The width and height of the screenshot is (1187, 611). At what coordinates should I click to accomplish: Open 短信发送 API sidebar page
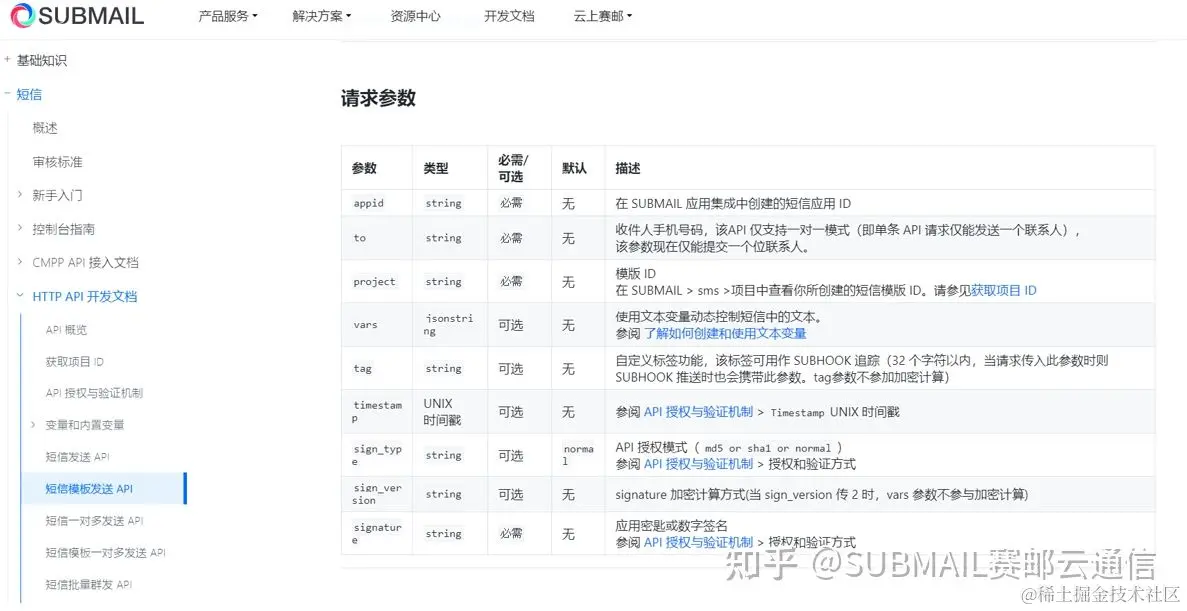click(77, 457)
